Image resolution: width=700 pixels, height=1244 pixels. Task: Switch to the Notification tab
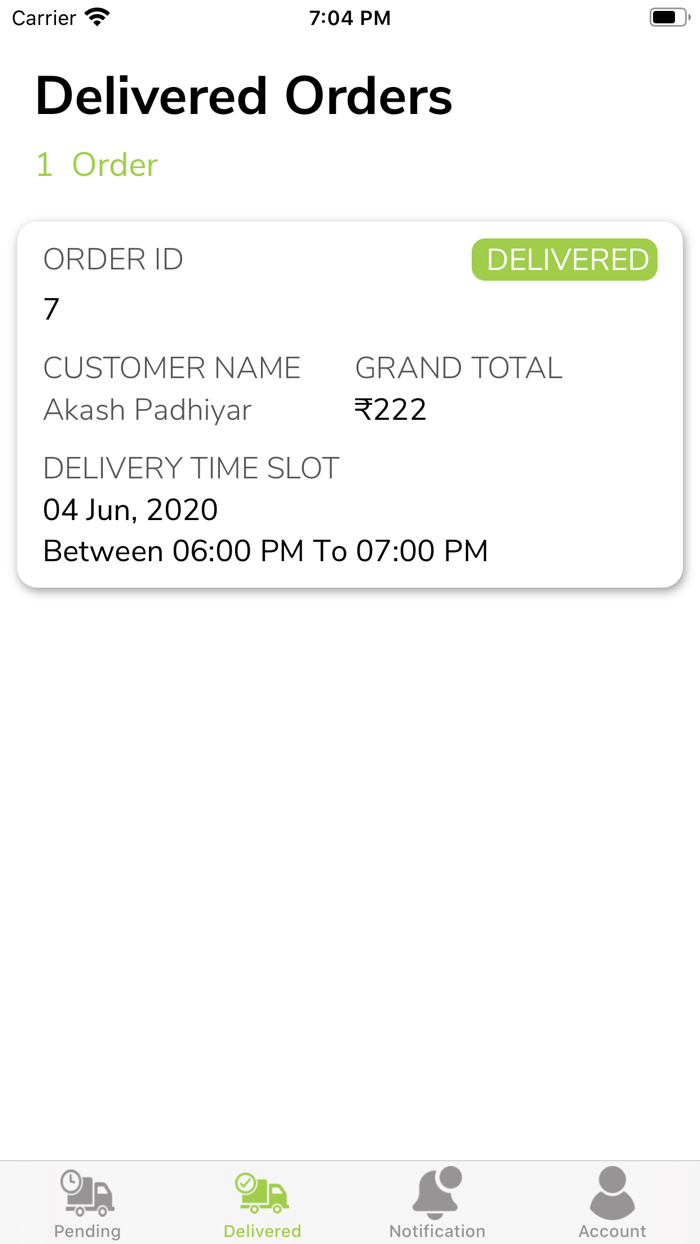point(437,1231)
